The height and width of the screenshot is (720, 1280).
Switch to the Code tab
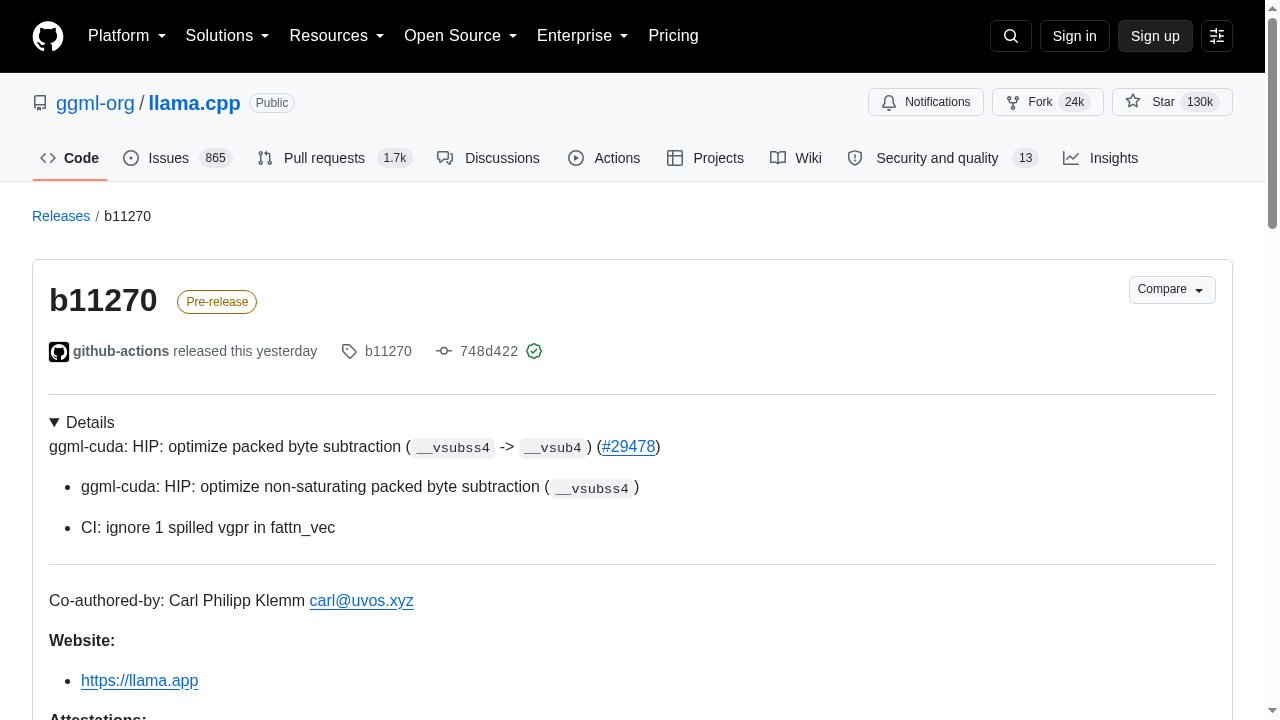70,158
